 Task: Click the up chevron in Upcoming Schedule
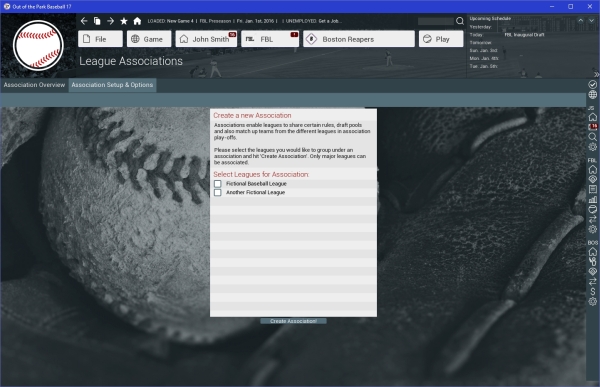[x=580, y=20]
